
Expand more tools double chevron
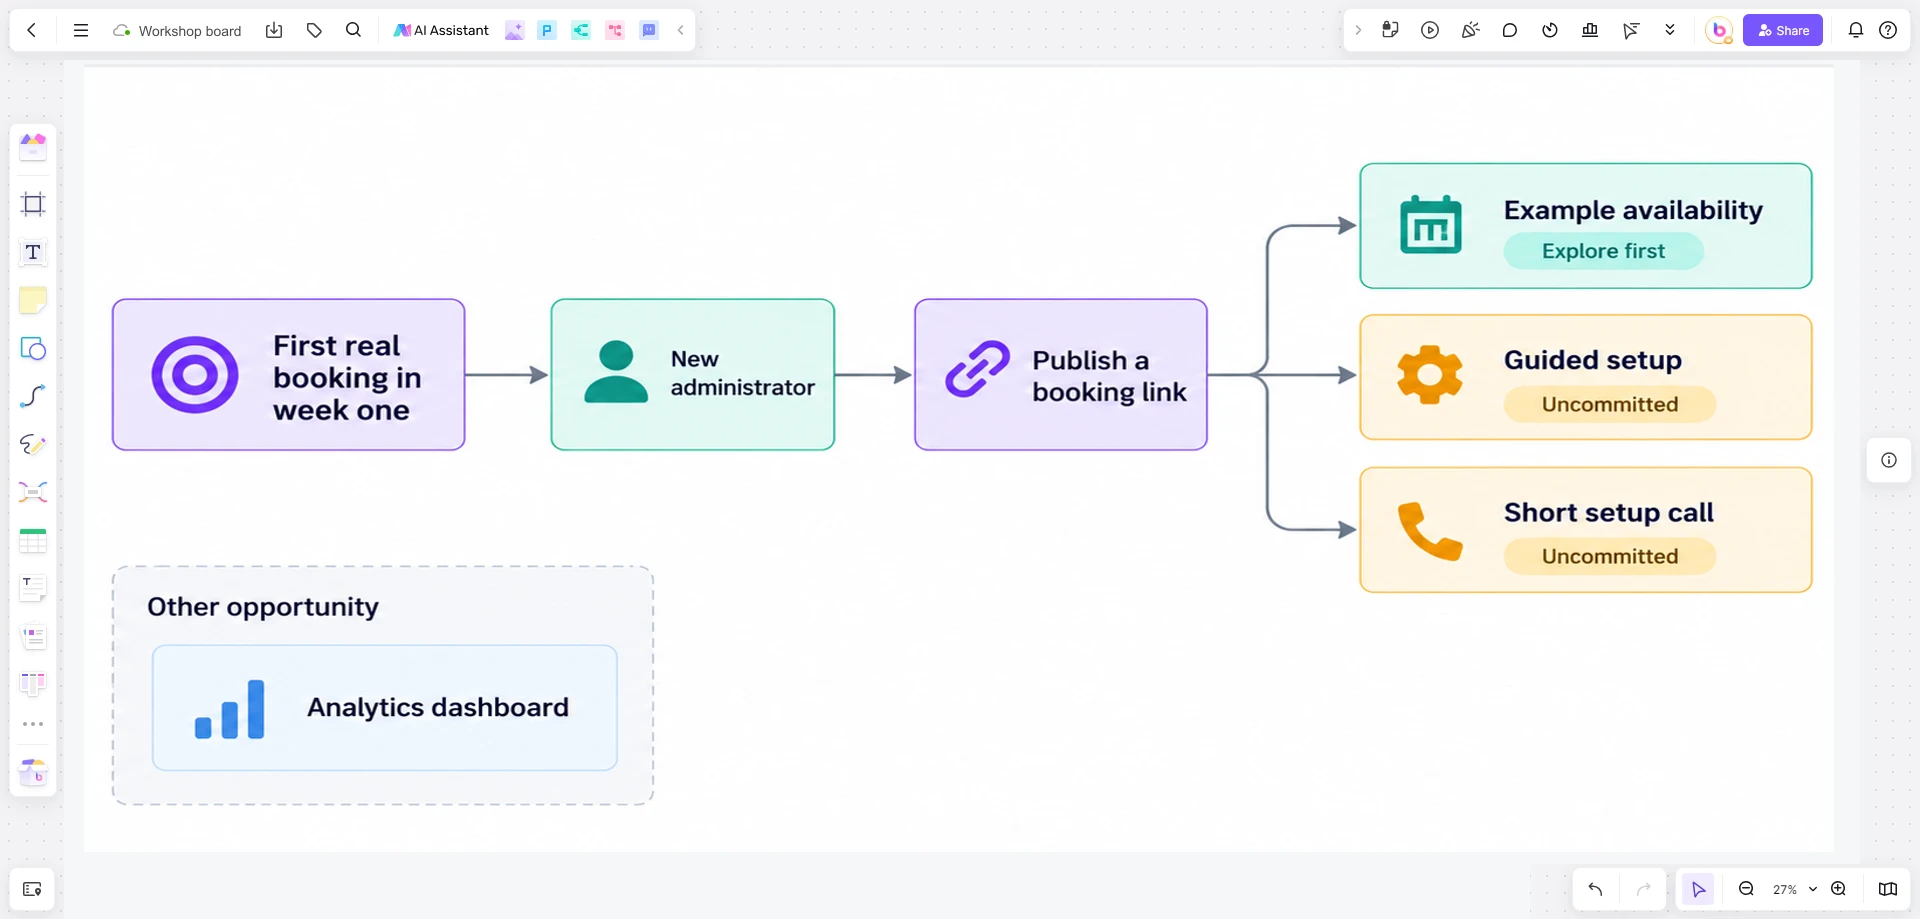pos(1670,30)
